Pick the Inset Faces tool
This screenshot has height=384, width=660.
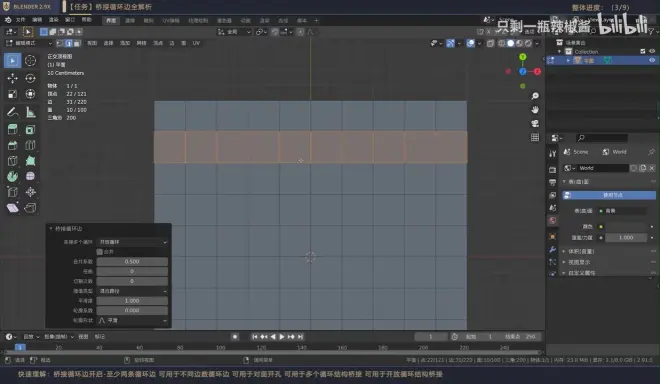click(30, 130)
